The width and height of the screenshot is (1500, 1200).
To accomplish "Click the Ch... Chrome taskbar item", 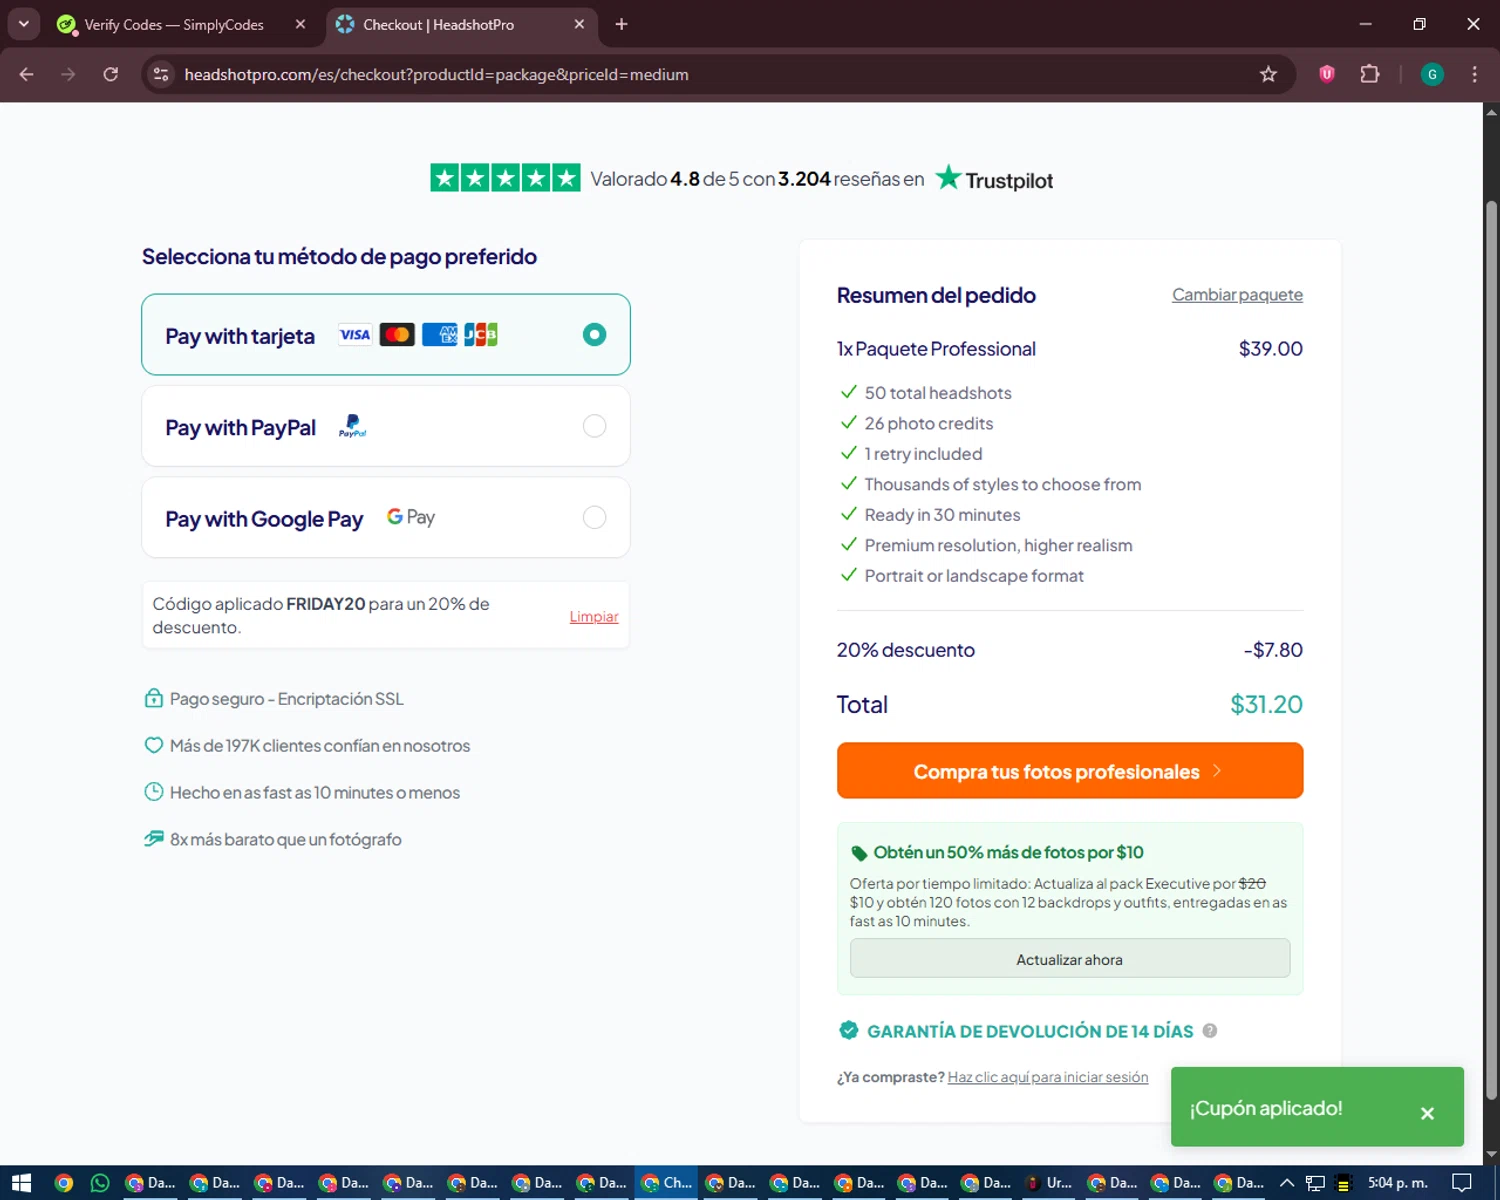I will point(667,1183).
